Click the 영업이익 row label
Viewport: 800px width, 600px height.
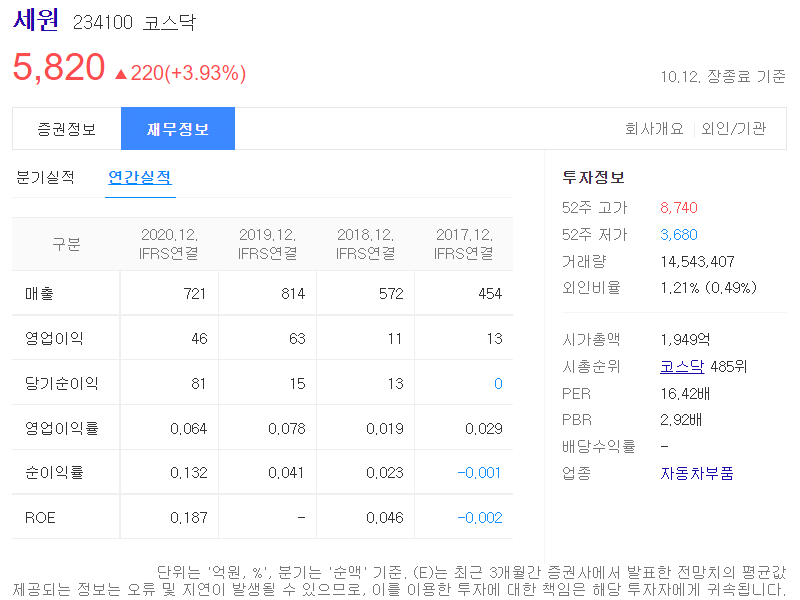coord(54,338)
